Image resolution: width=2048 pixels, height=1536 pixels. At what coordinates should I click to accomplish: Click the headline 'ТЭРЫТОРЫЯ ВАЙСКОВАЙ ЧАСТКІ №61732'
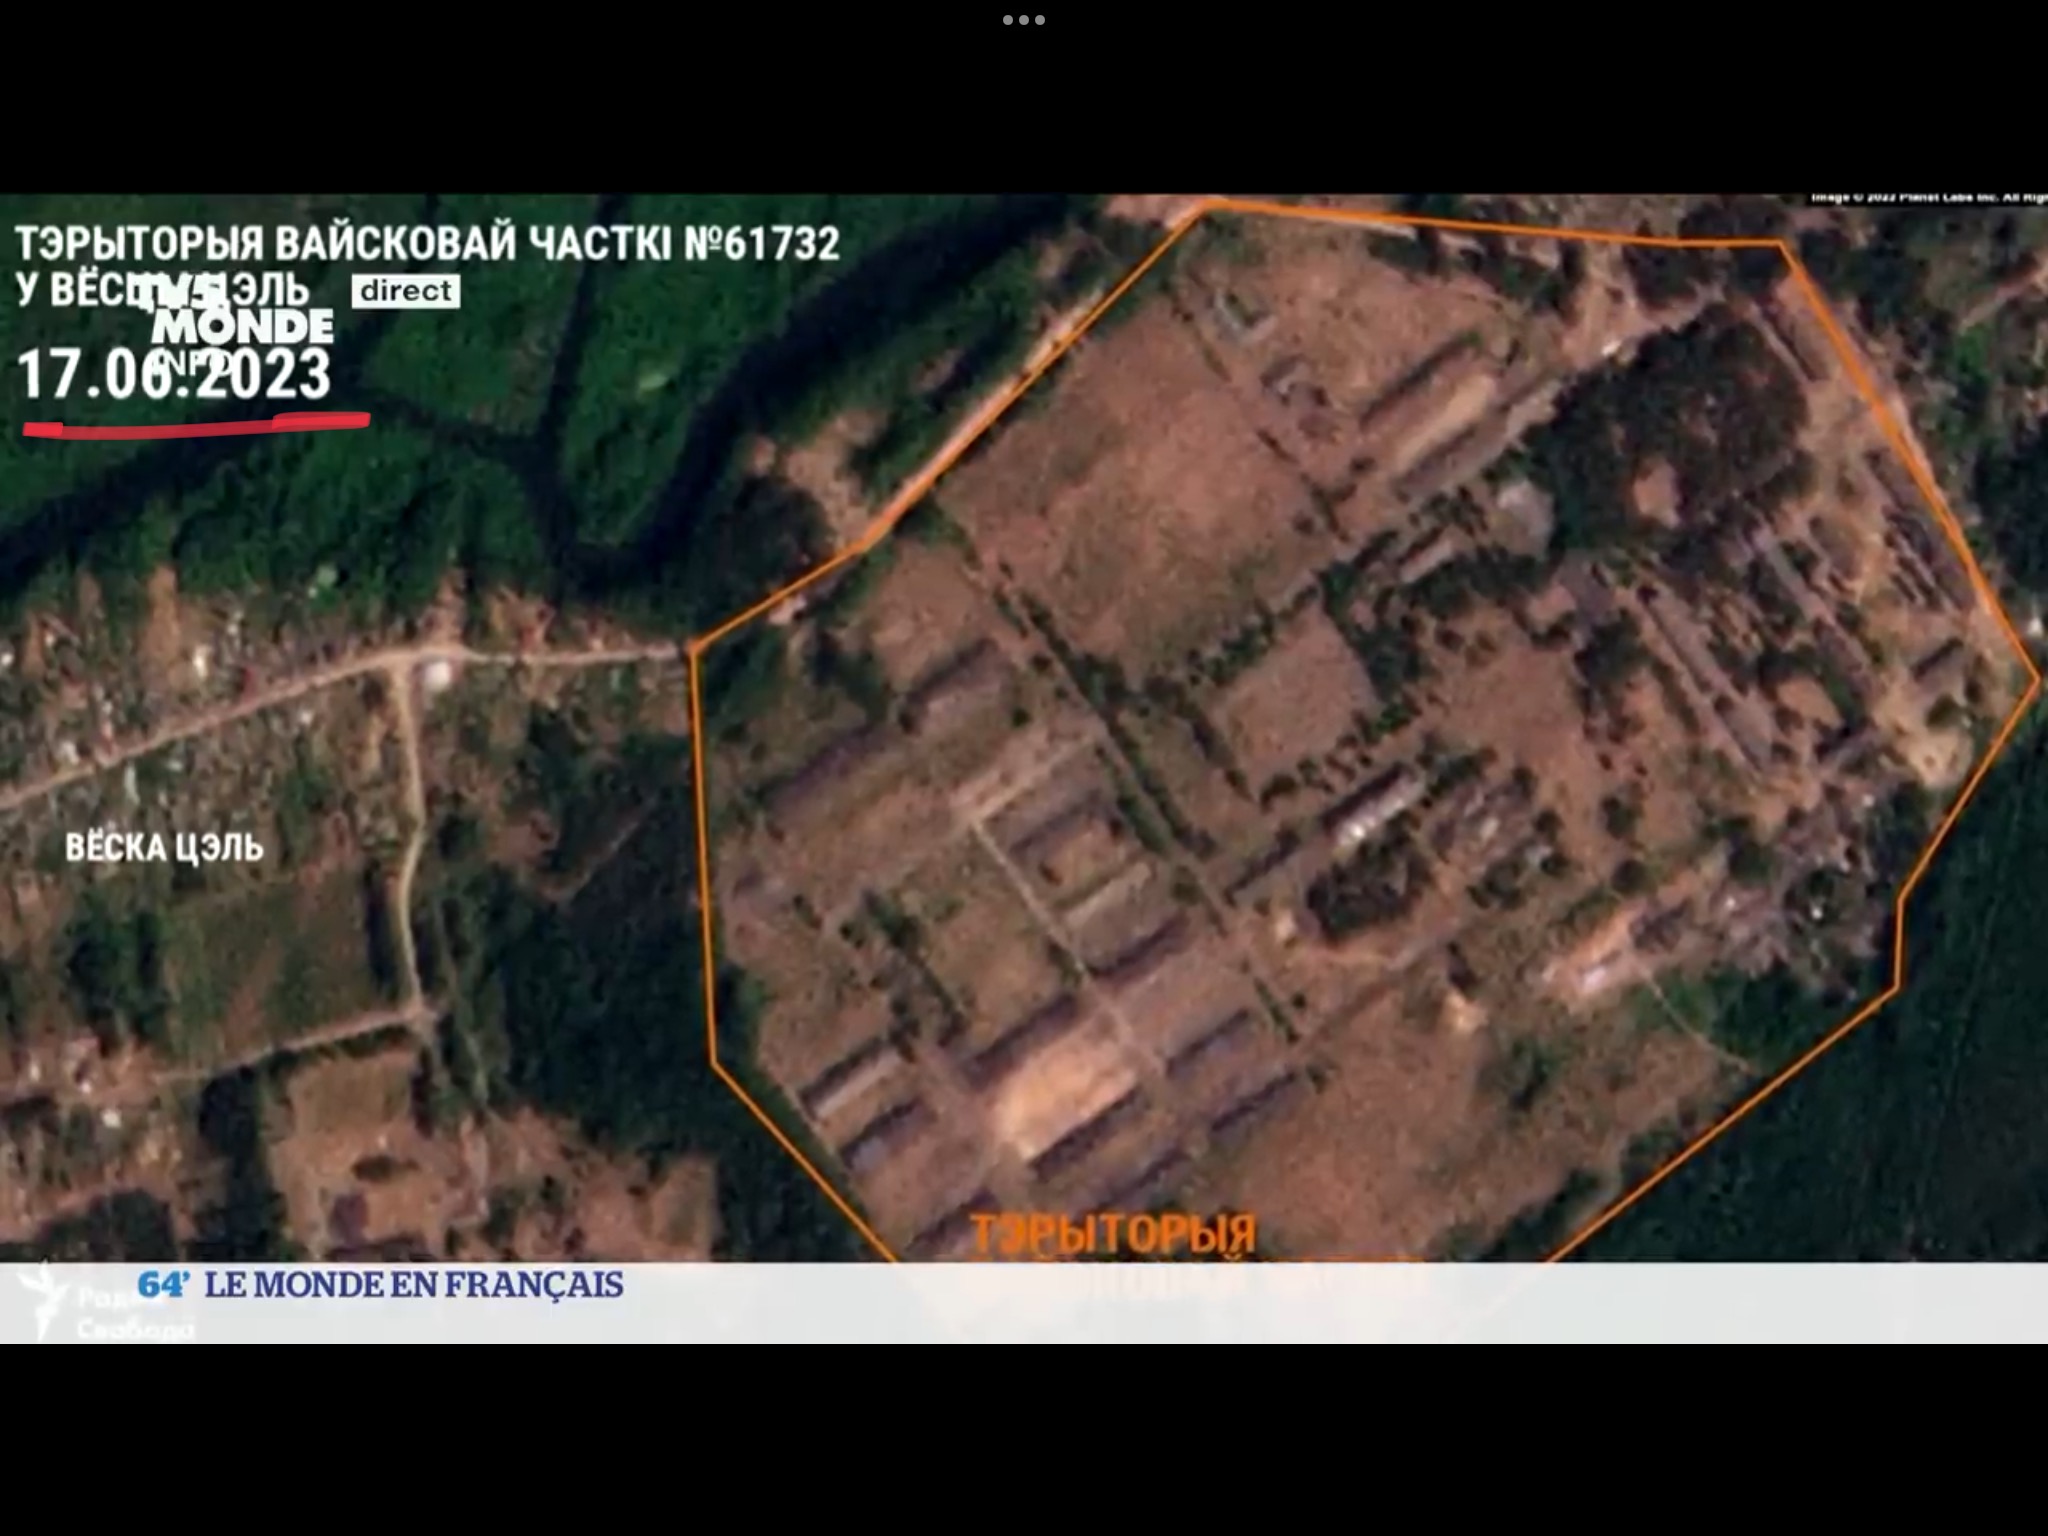click(x=427, y=244)
